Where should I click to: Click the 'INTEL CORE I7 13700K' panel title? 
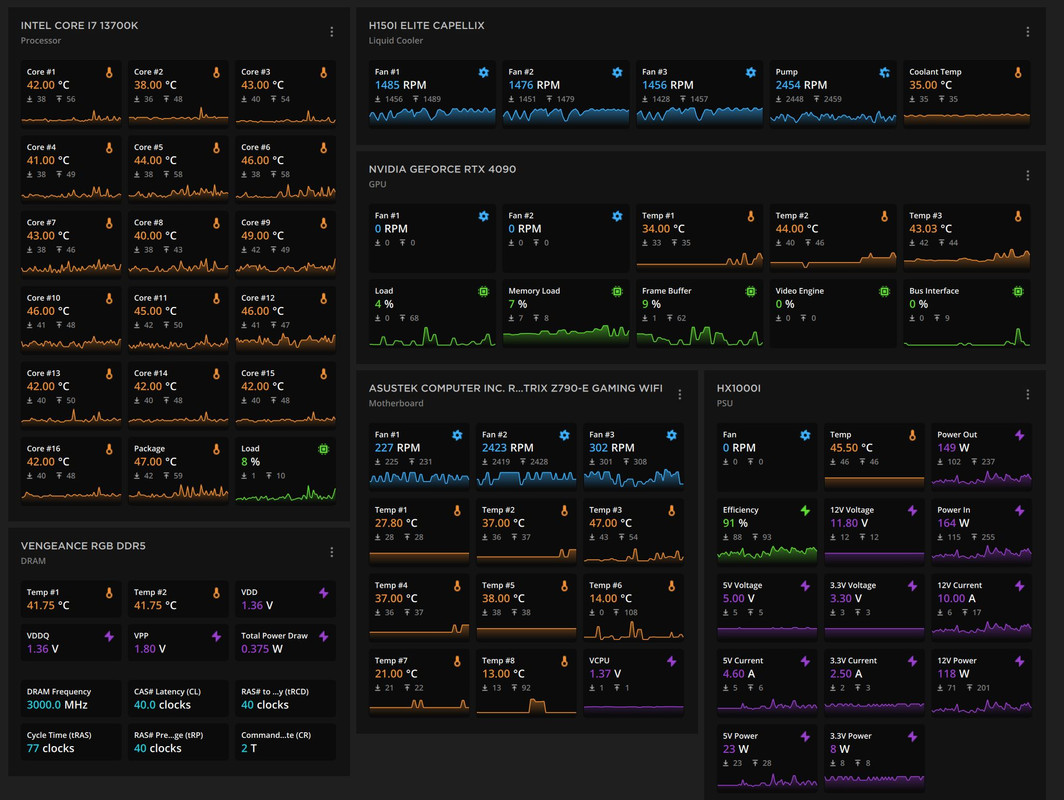79,26
